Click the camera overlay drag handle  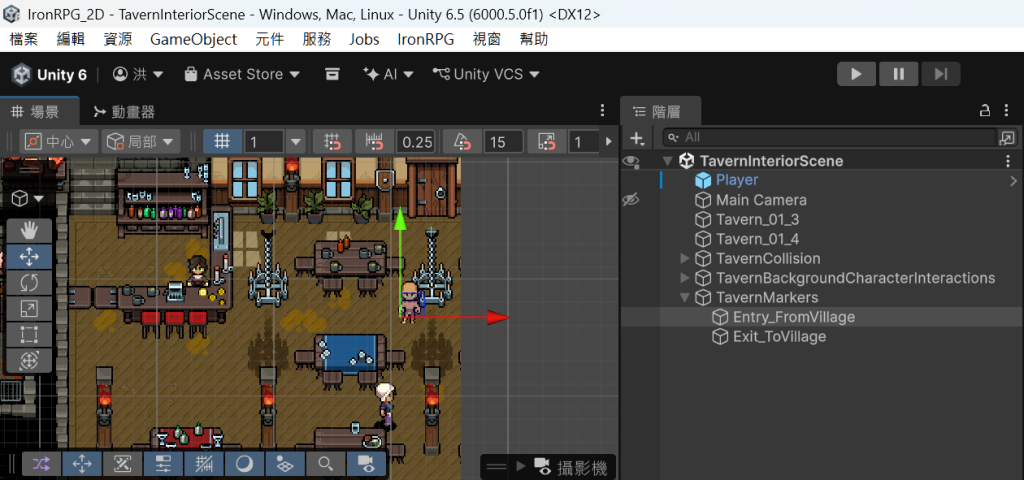pos(496,467)
